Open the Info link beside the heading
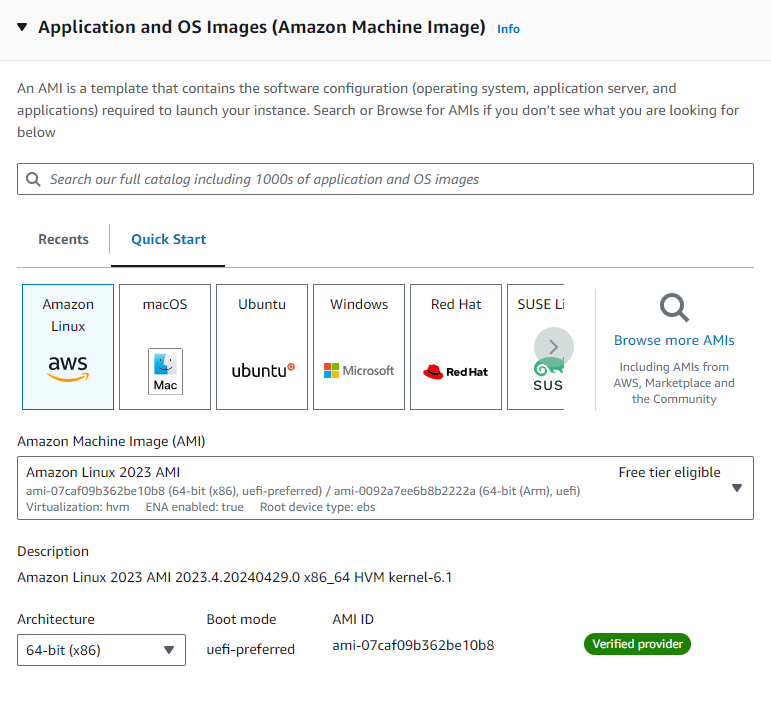Screen dimensions: 771x707 pos(508,29)
